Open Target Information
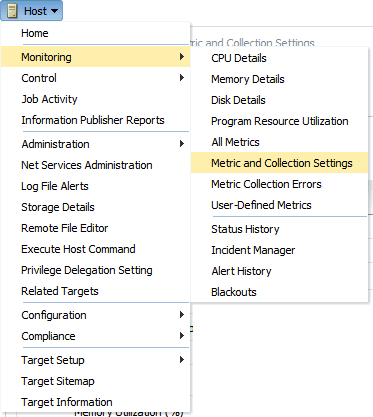 pos(67,402)
